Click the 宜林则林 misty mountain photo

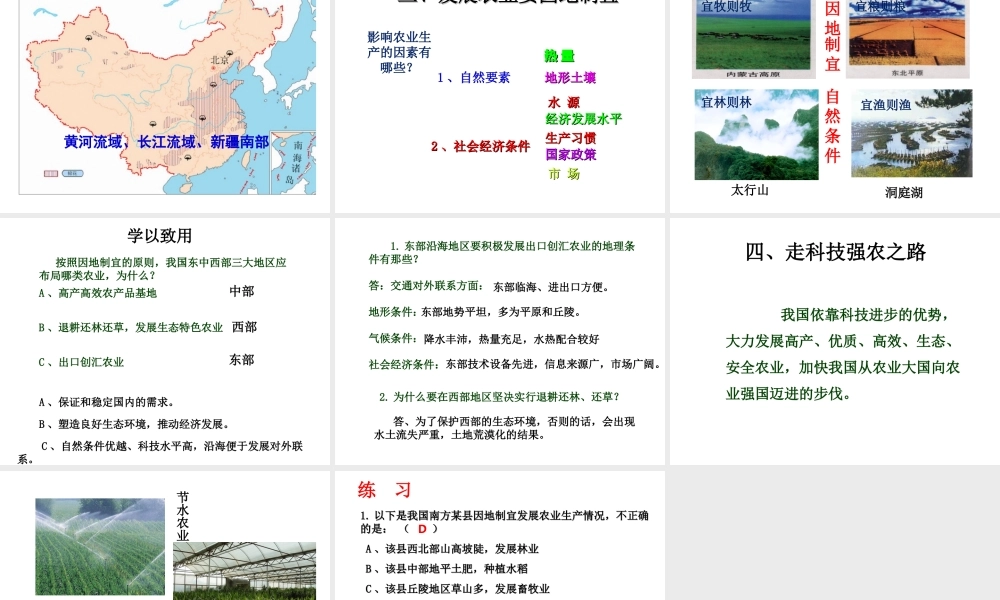pos(756,135)
